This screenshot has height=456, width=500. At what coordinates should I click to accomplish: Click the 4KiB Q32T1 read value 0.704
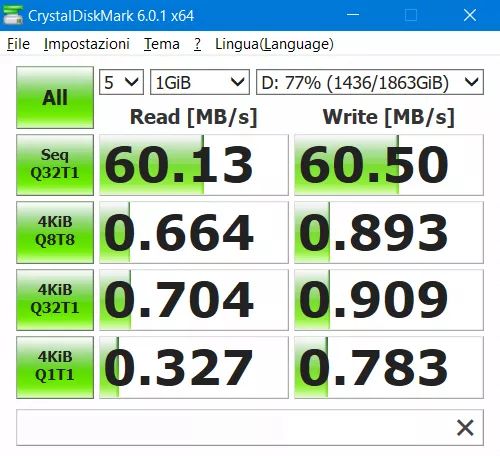(x=194, y=299)
